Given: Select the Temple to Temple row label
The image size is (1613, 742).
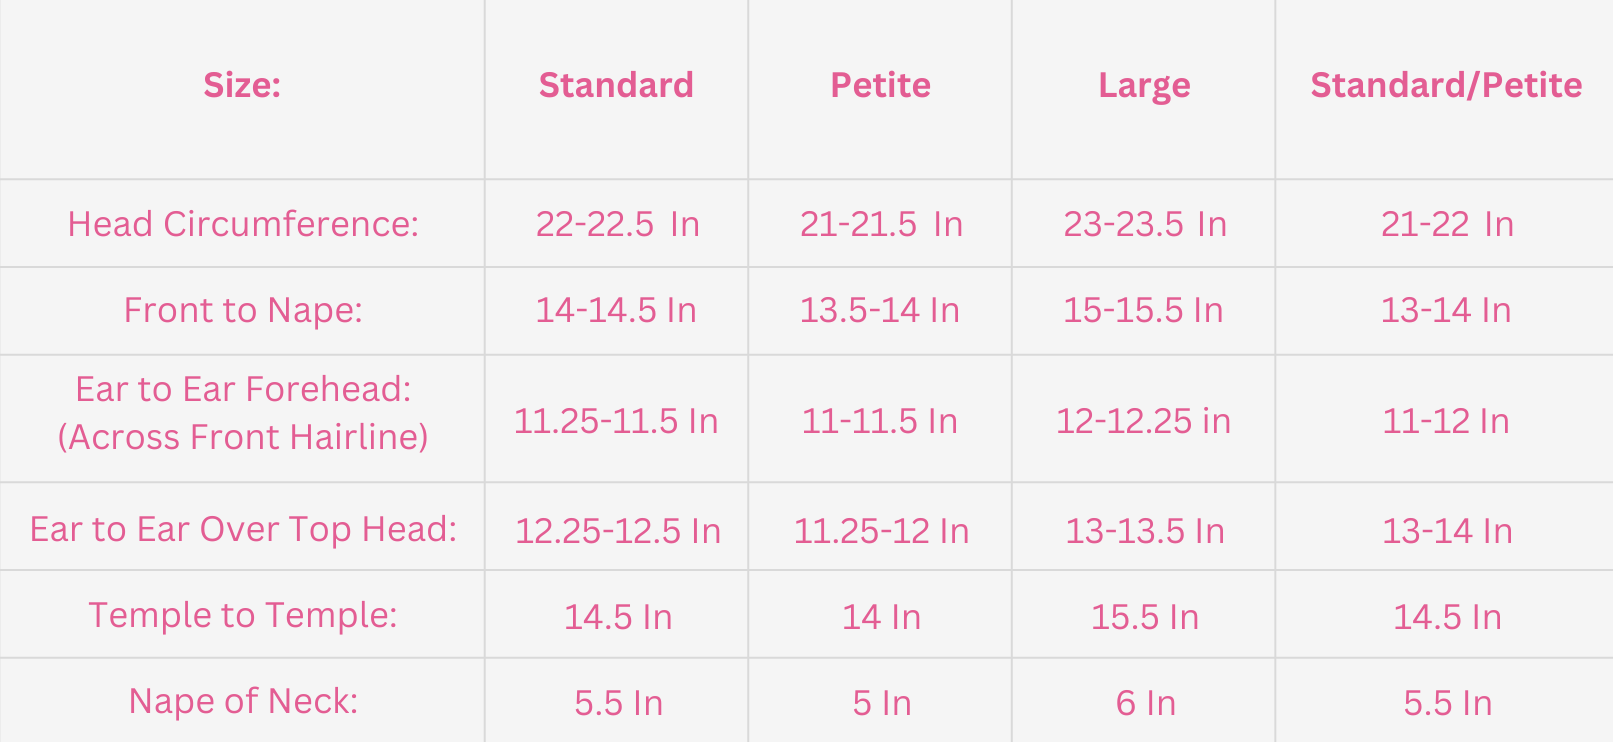Looking at the screenshot, I should [x=243, y=615].
